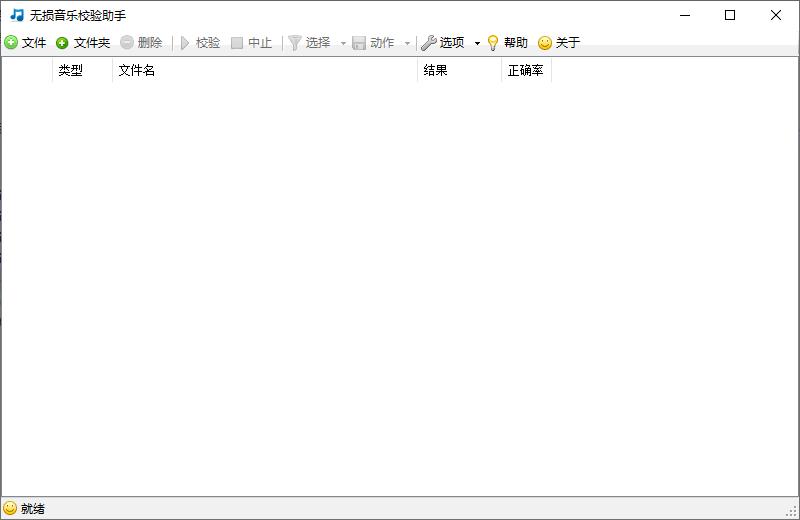
Task: Click the status bar smiley icon
Action: pyautogui.click(x=10, y=508)
